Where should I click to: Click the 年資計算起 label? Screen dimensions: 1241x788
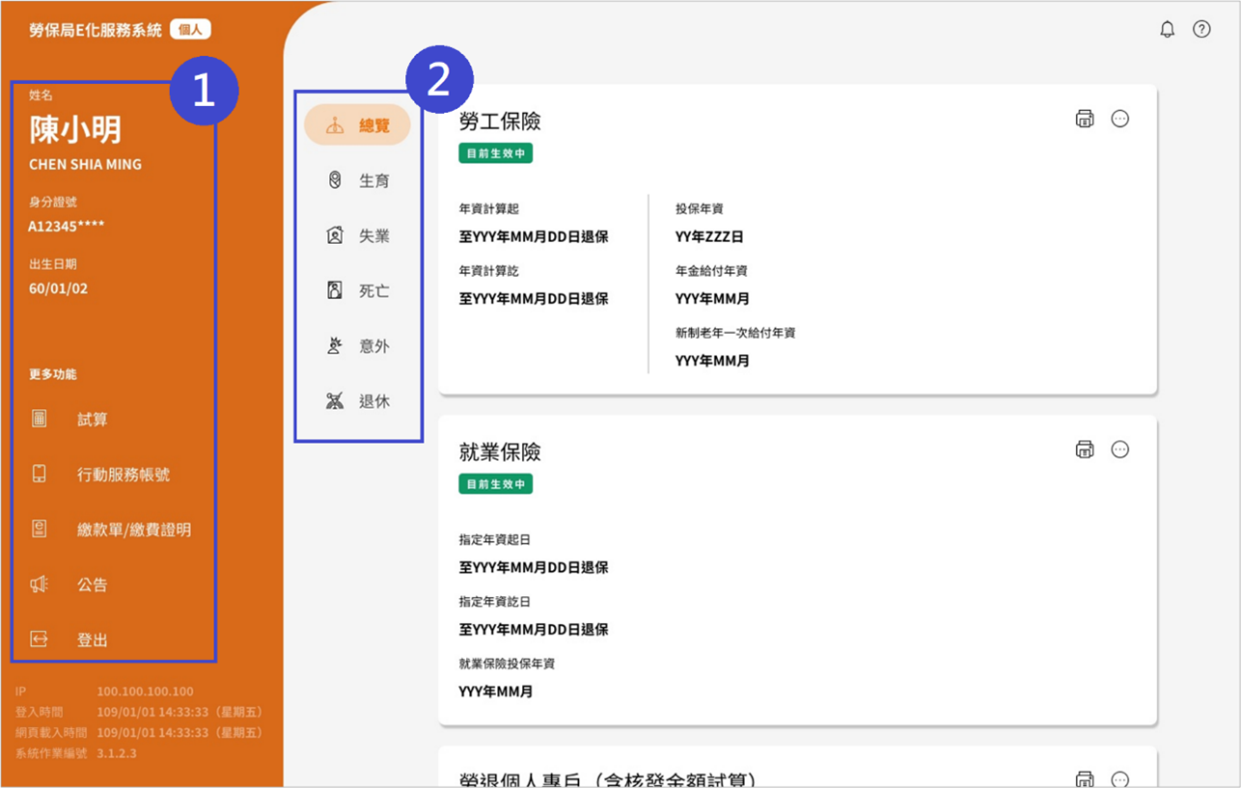(489, 209)
